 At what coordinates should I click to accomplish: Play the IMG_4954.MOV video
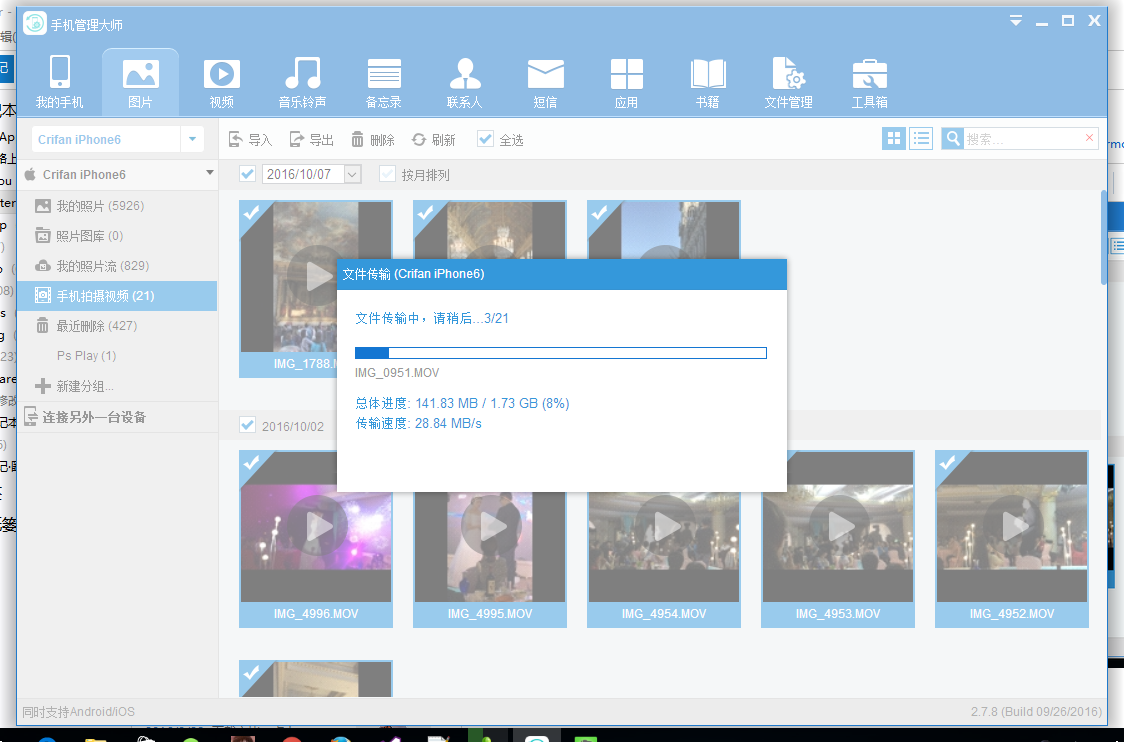tap(665, 526)
